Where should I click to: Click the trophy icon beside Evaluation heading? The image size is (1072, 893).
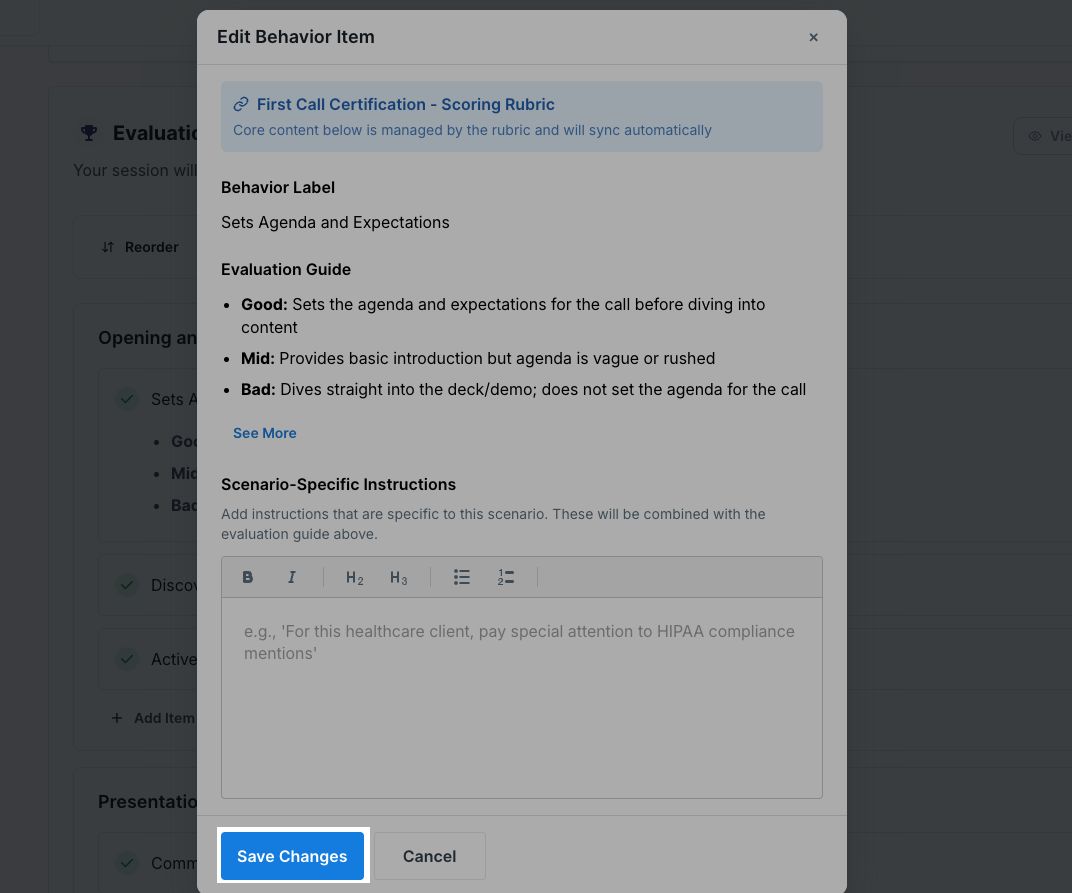(x=89, y=133)
